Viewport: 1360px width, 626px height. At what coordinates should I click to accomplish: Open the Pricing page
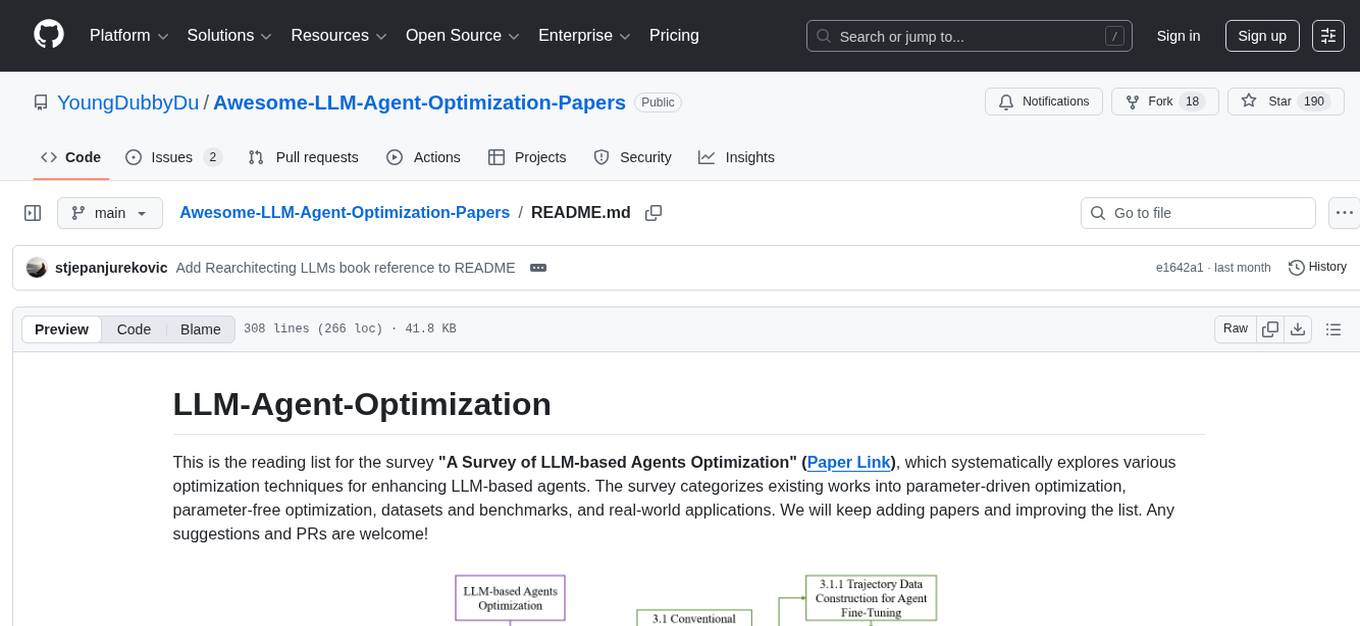[674, 35]
